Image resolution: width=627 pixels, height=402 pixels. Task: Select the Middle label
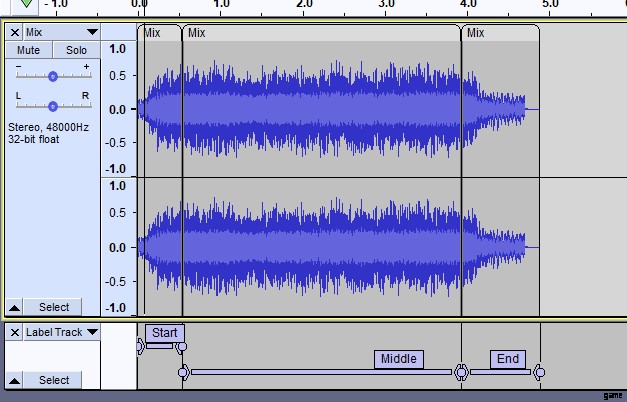pos(399,359)
